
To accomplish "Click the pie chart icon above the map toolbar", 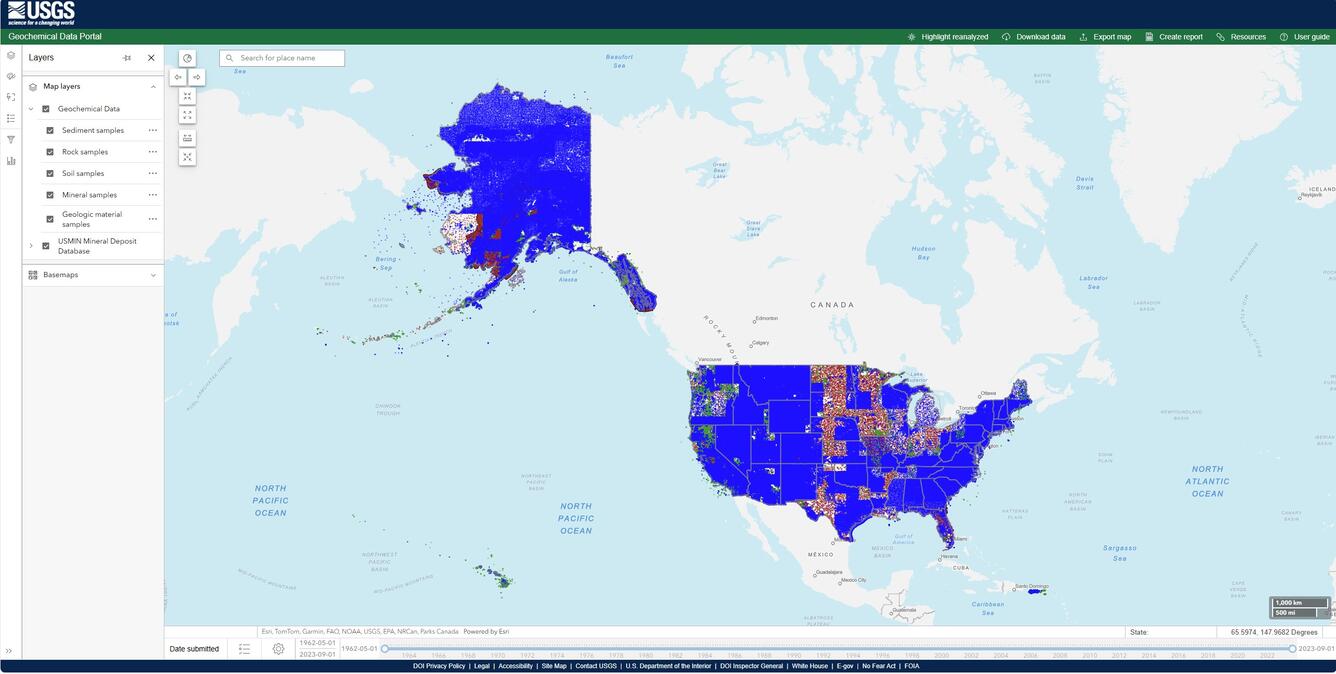I will [x=187, y=58].
